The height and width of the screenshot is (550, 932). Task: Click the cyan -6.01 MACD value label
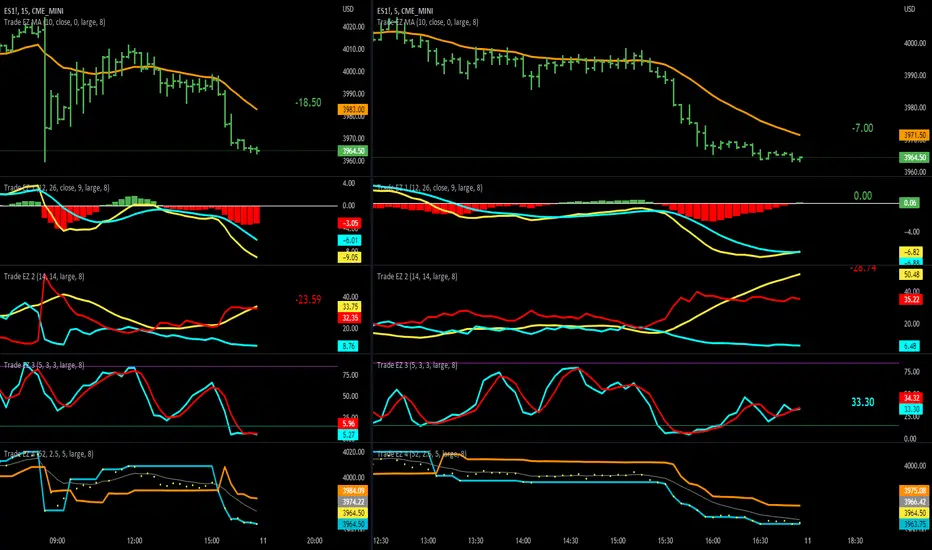350,240
